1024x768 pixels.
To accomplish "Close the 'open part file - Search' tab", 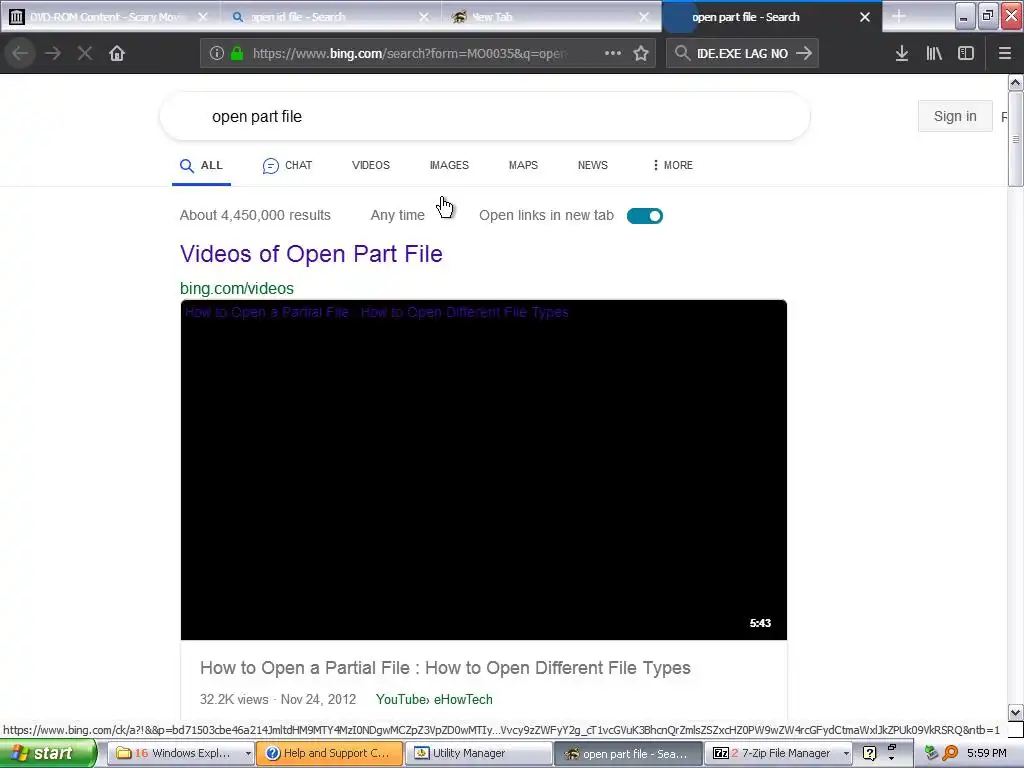I will click(865, 17).
